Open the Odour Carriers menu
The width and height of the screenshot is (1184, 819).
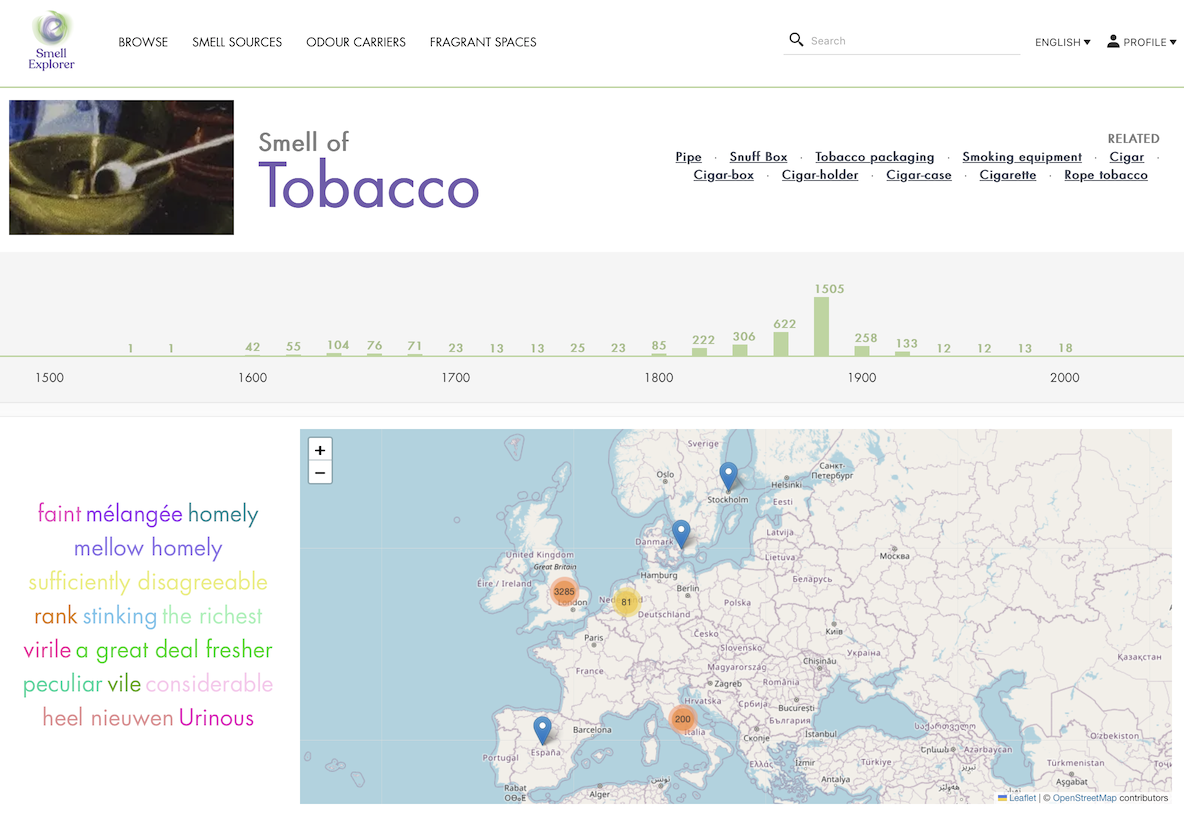tap(356, 42)
